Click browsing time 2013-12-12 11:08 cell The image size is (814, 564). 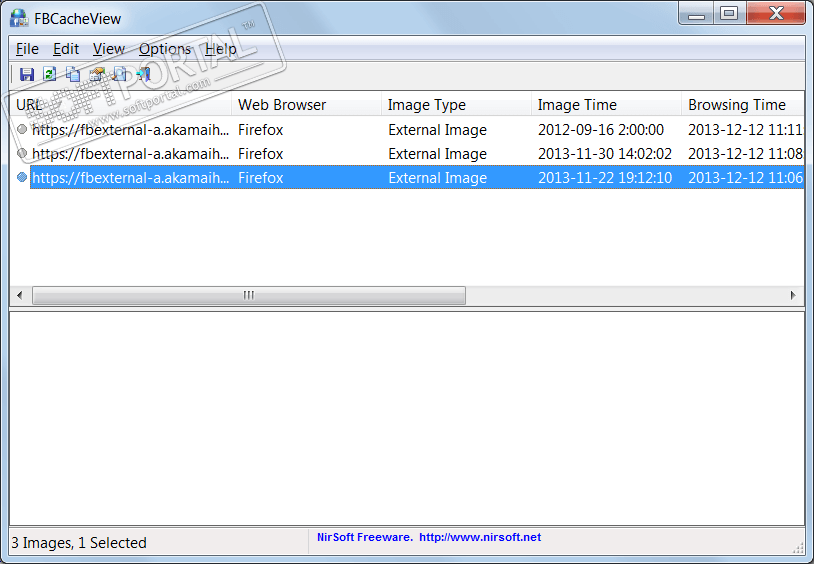click(745, 153)
